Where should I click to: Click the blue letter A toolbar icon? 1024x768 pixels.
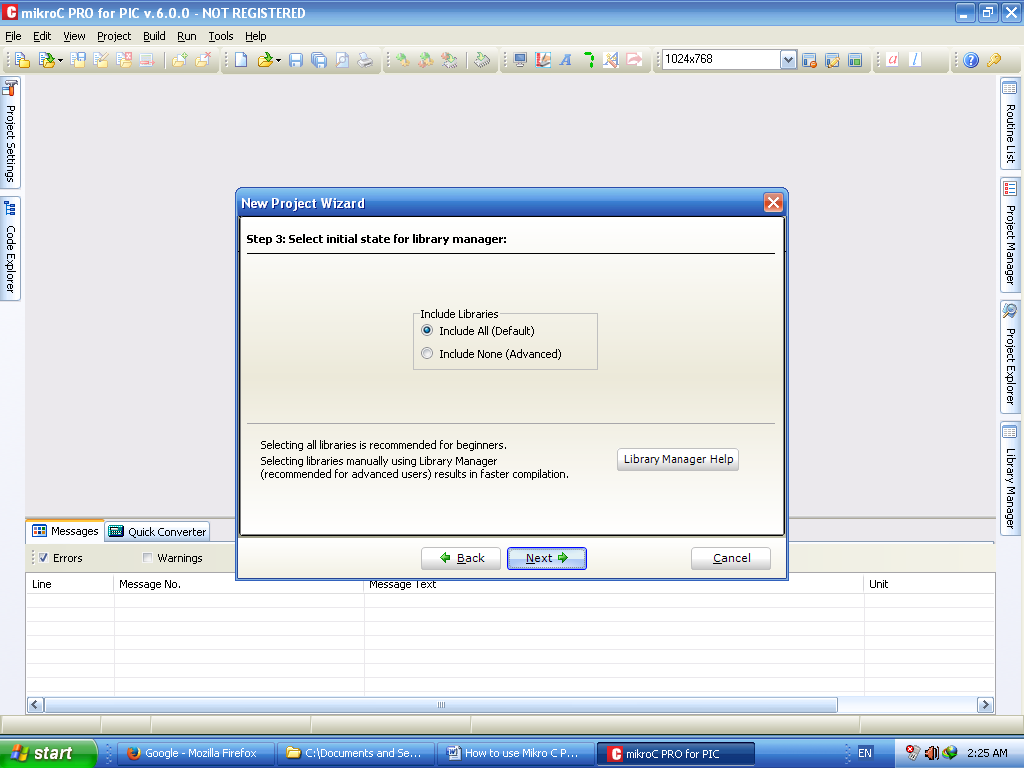tap(566, 60)
